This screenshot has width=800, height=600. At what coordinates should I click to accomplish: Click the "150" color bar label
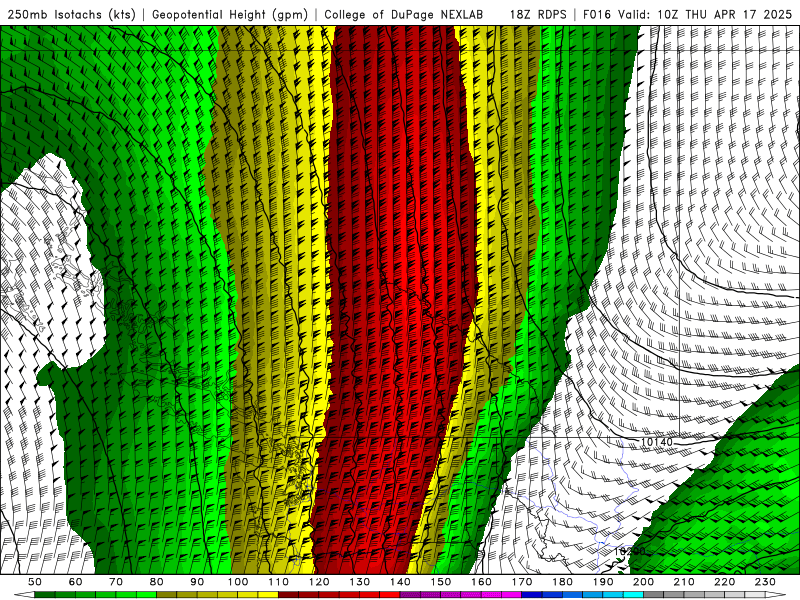(441, 582)
